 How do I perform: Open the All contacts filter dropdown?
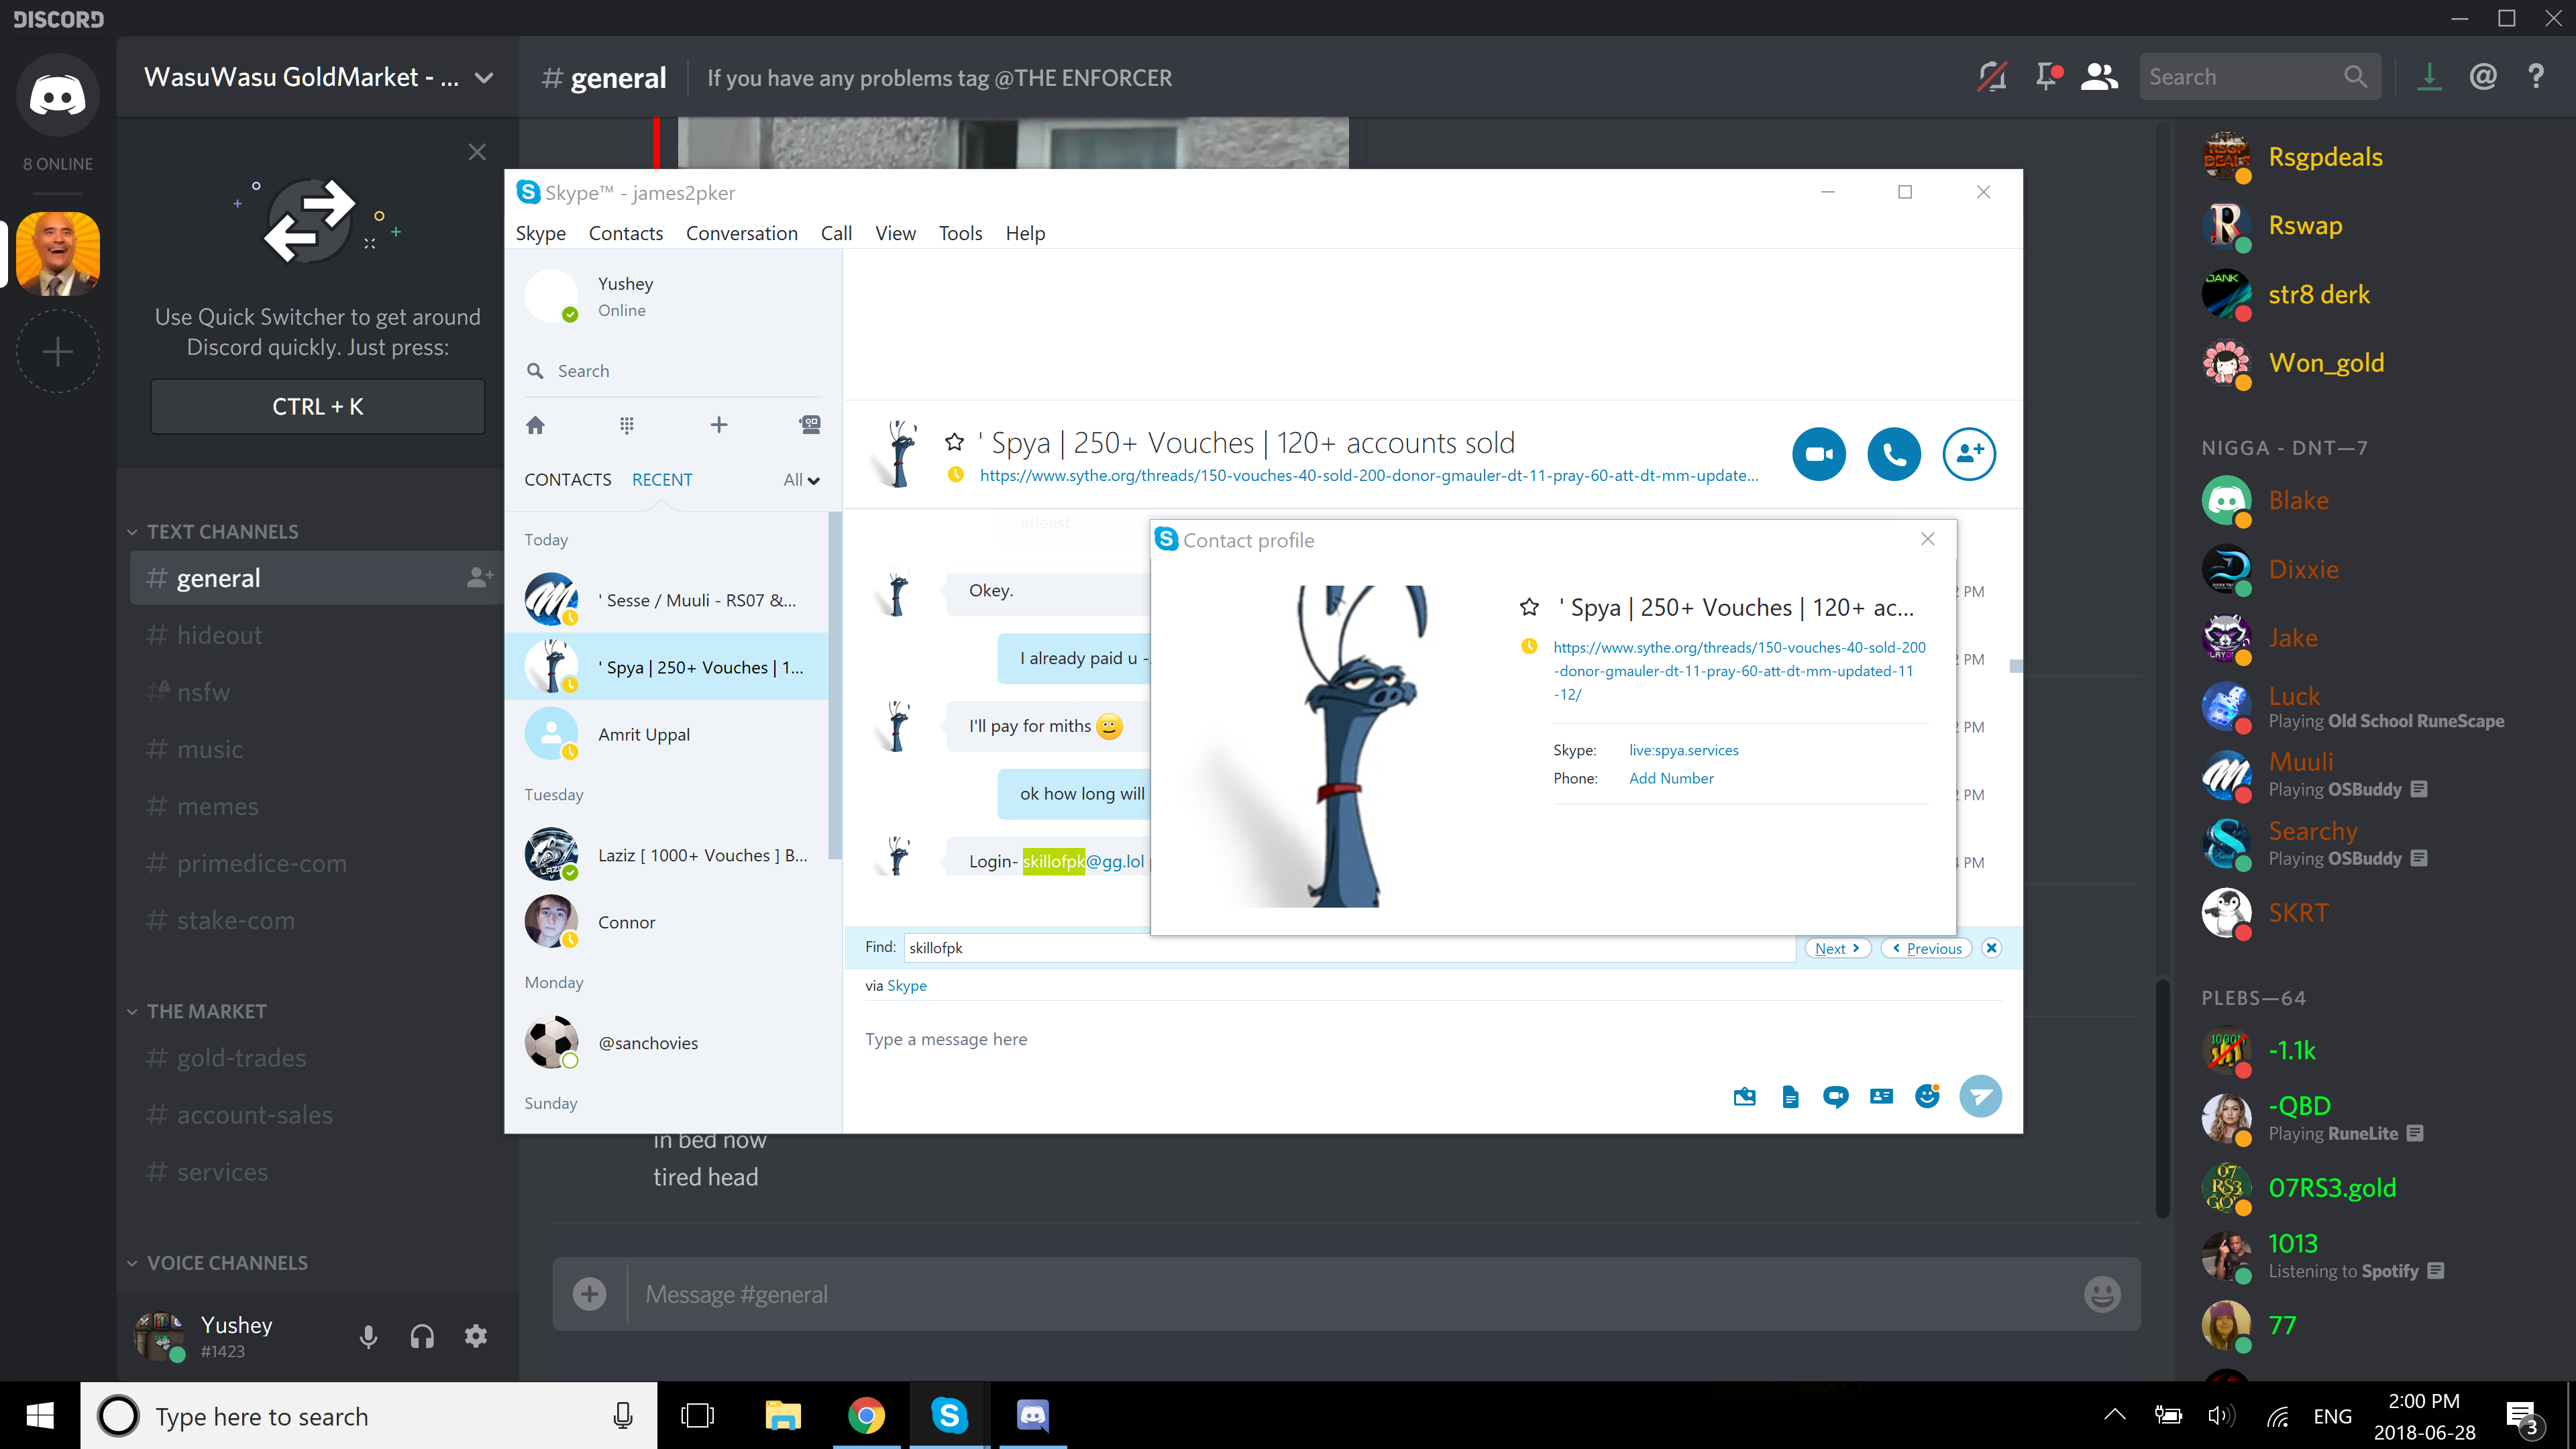(801, 480)
